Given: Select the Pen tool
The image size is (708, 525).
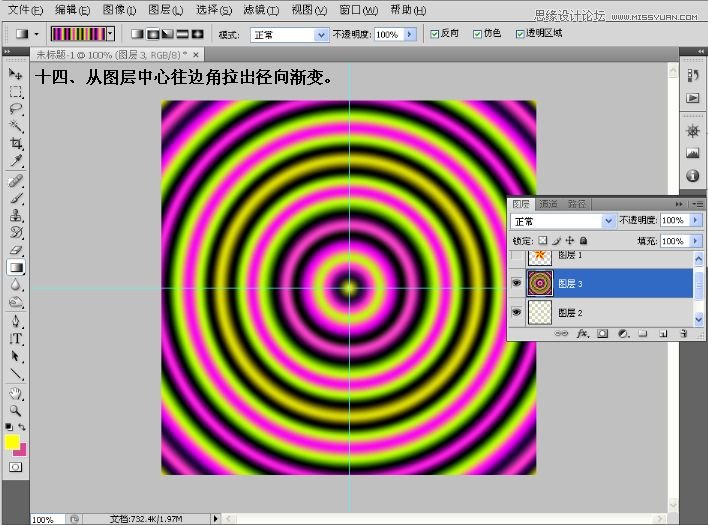Looking at the screenshot, I should (x=15, y=321).
